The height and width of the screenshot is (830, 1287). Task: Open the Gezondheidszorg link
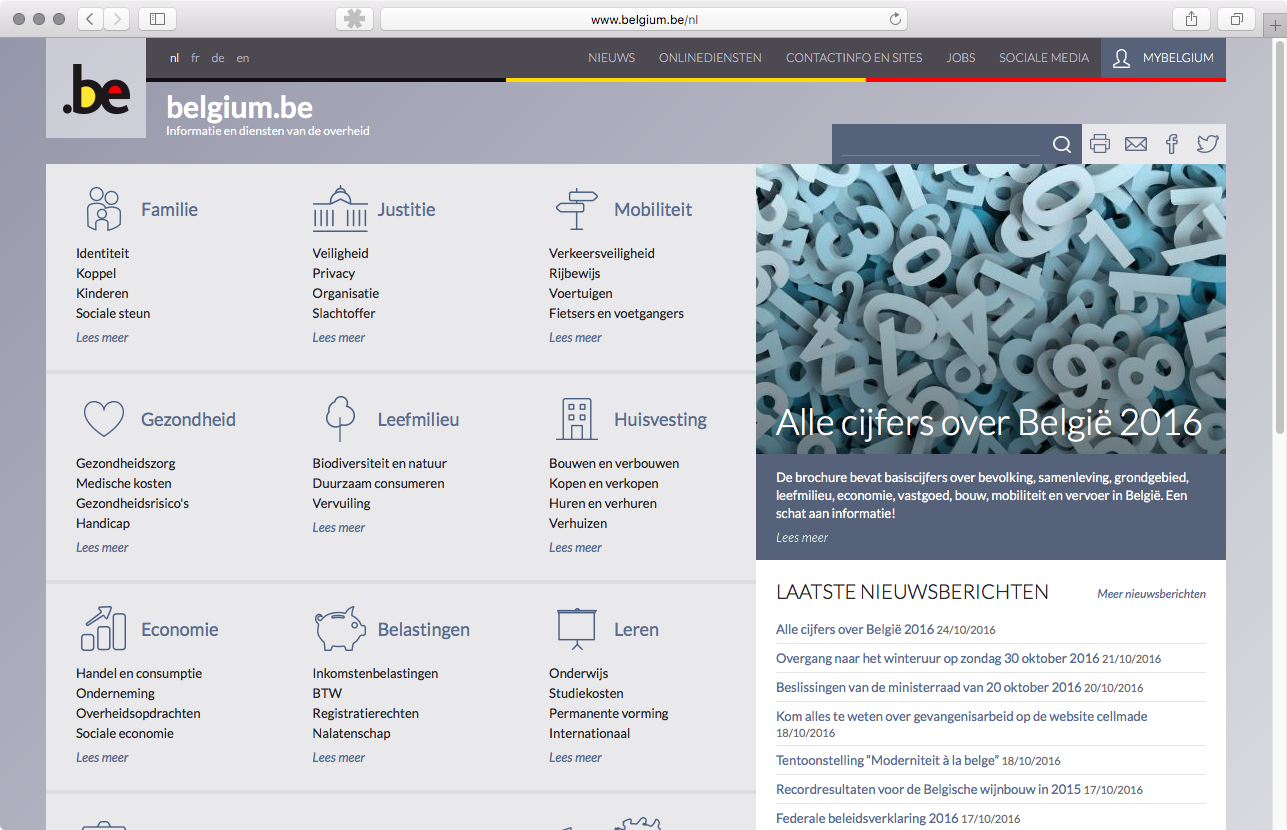[125, 464]
